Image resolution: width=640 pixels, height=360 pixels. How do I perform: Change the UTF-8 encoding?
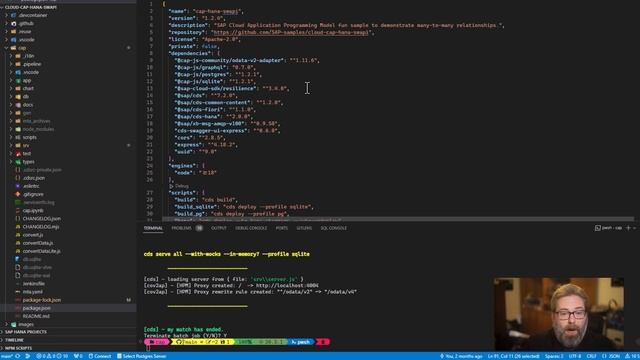(575, 356)
